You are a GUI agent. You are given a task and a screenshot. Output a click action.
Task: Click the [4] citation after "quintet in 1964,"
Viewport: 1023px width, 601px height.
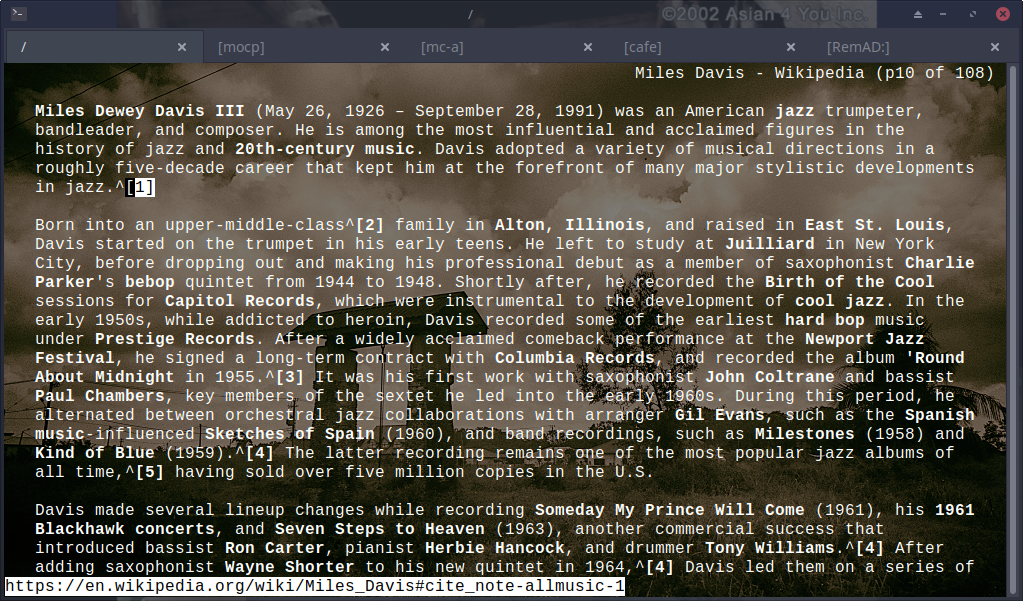(660, 567)
